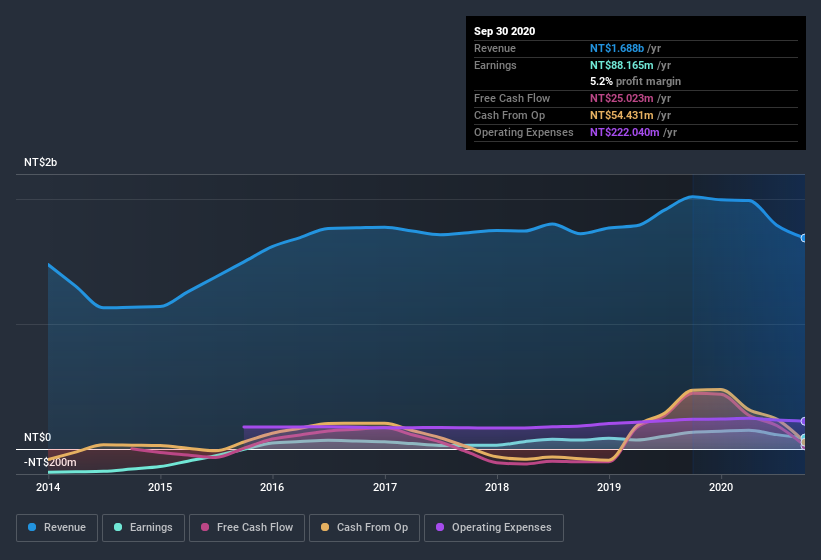Click the NT$1.688b revenue value

coord(617,48)
